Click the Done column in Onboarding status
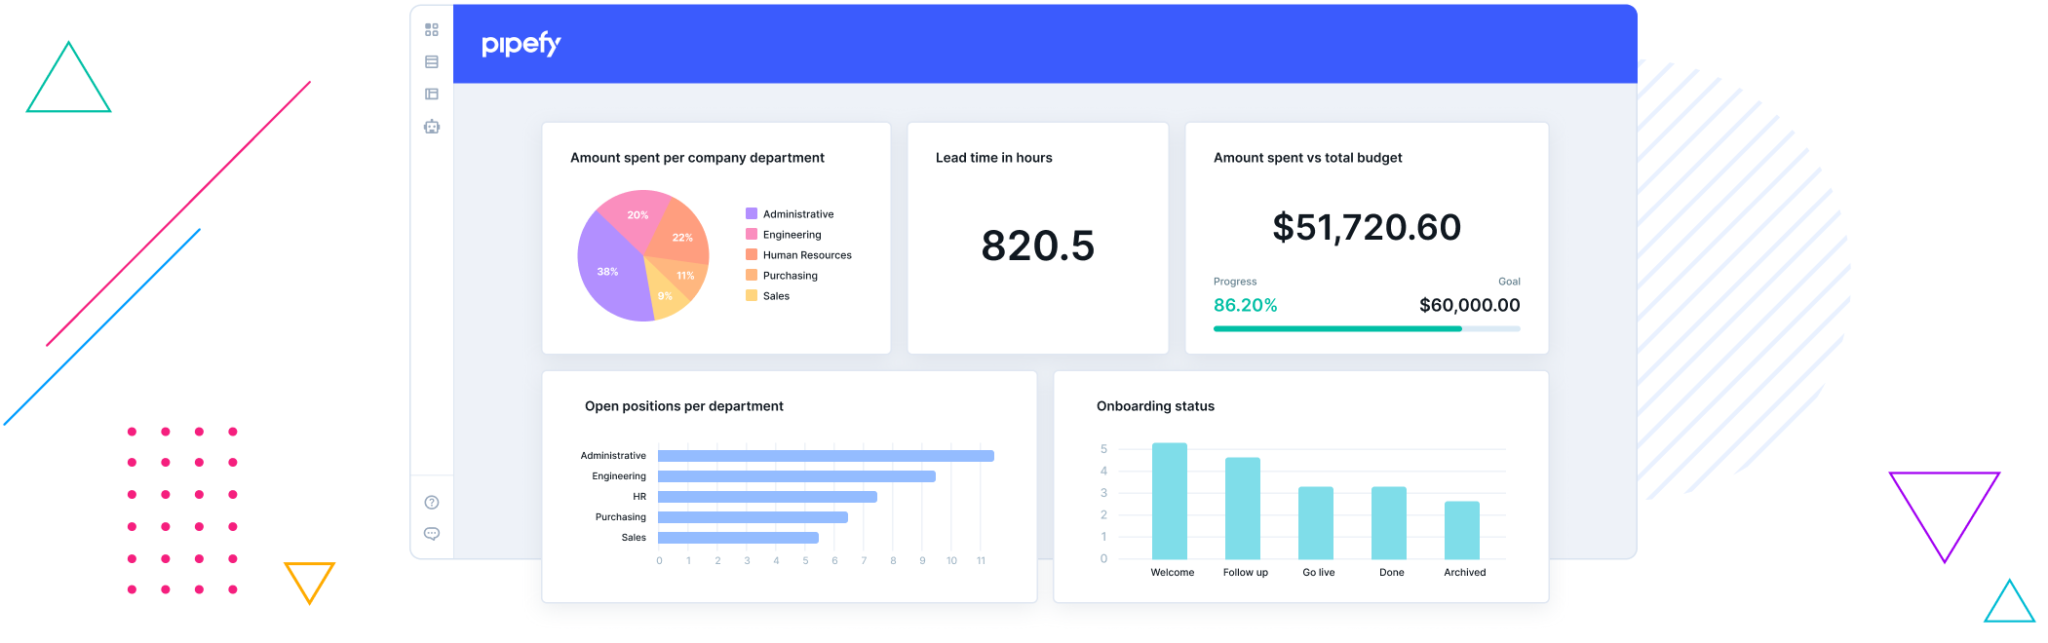The height and width of the screenshot is (643, 2048). coord(1389,523)
